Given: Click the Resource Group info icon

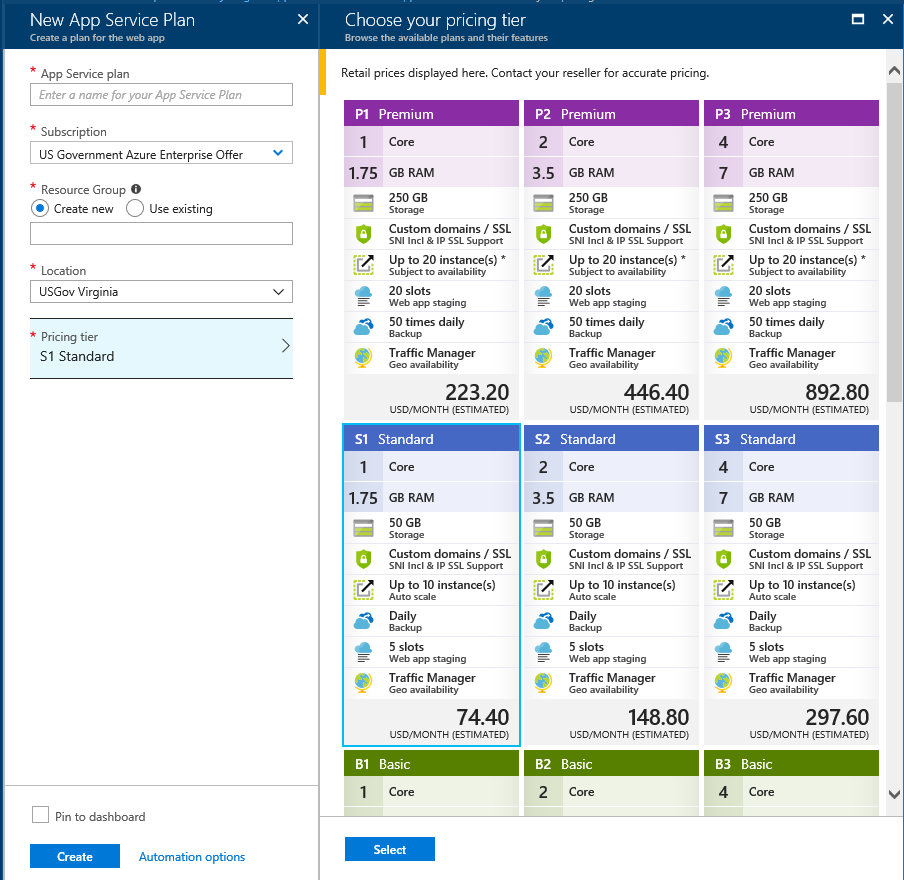Looking at the screenshot, I should 136,189.
